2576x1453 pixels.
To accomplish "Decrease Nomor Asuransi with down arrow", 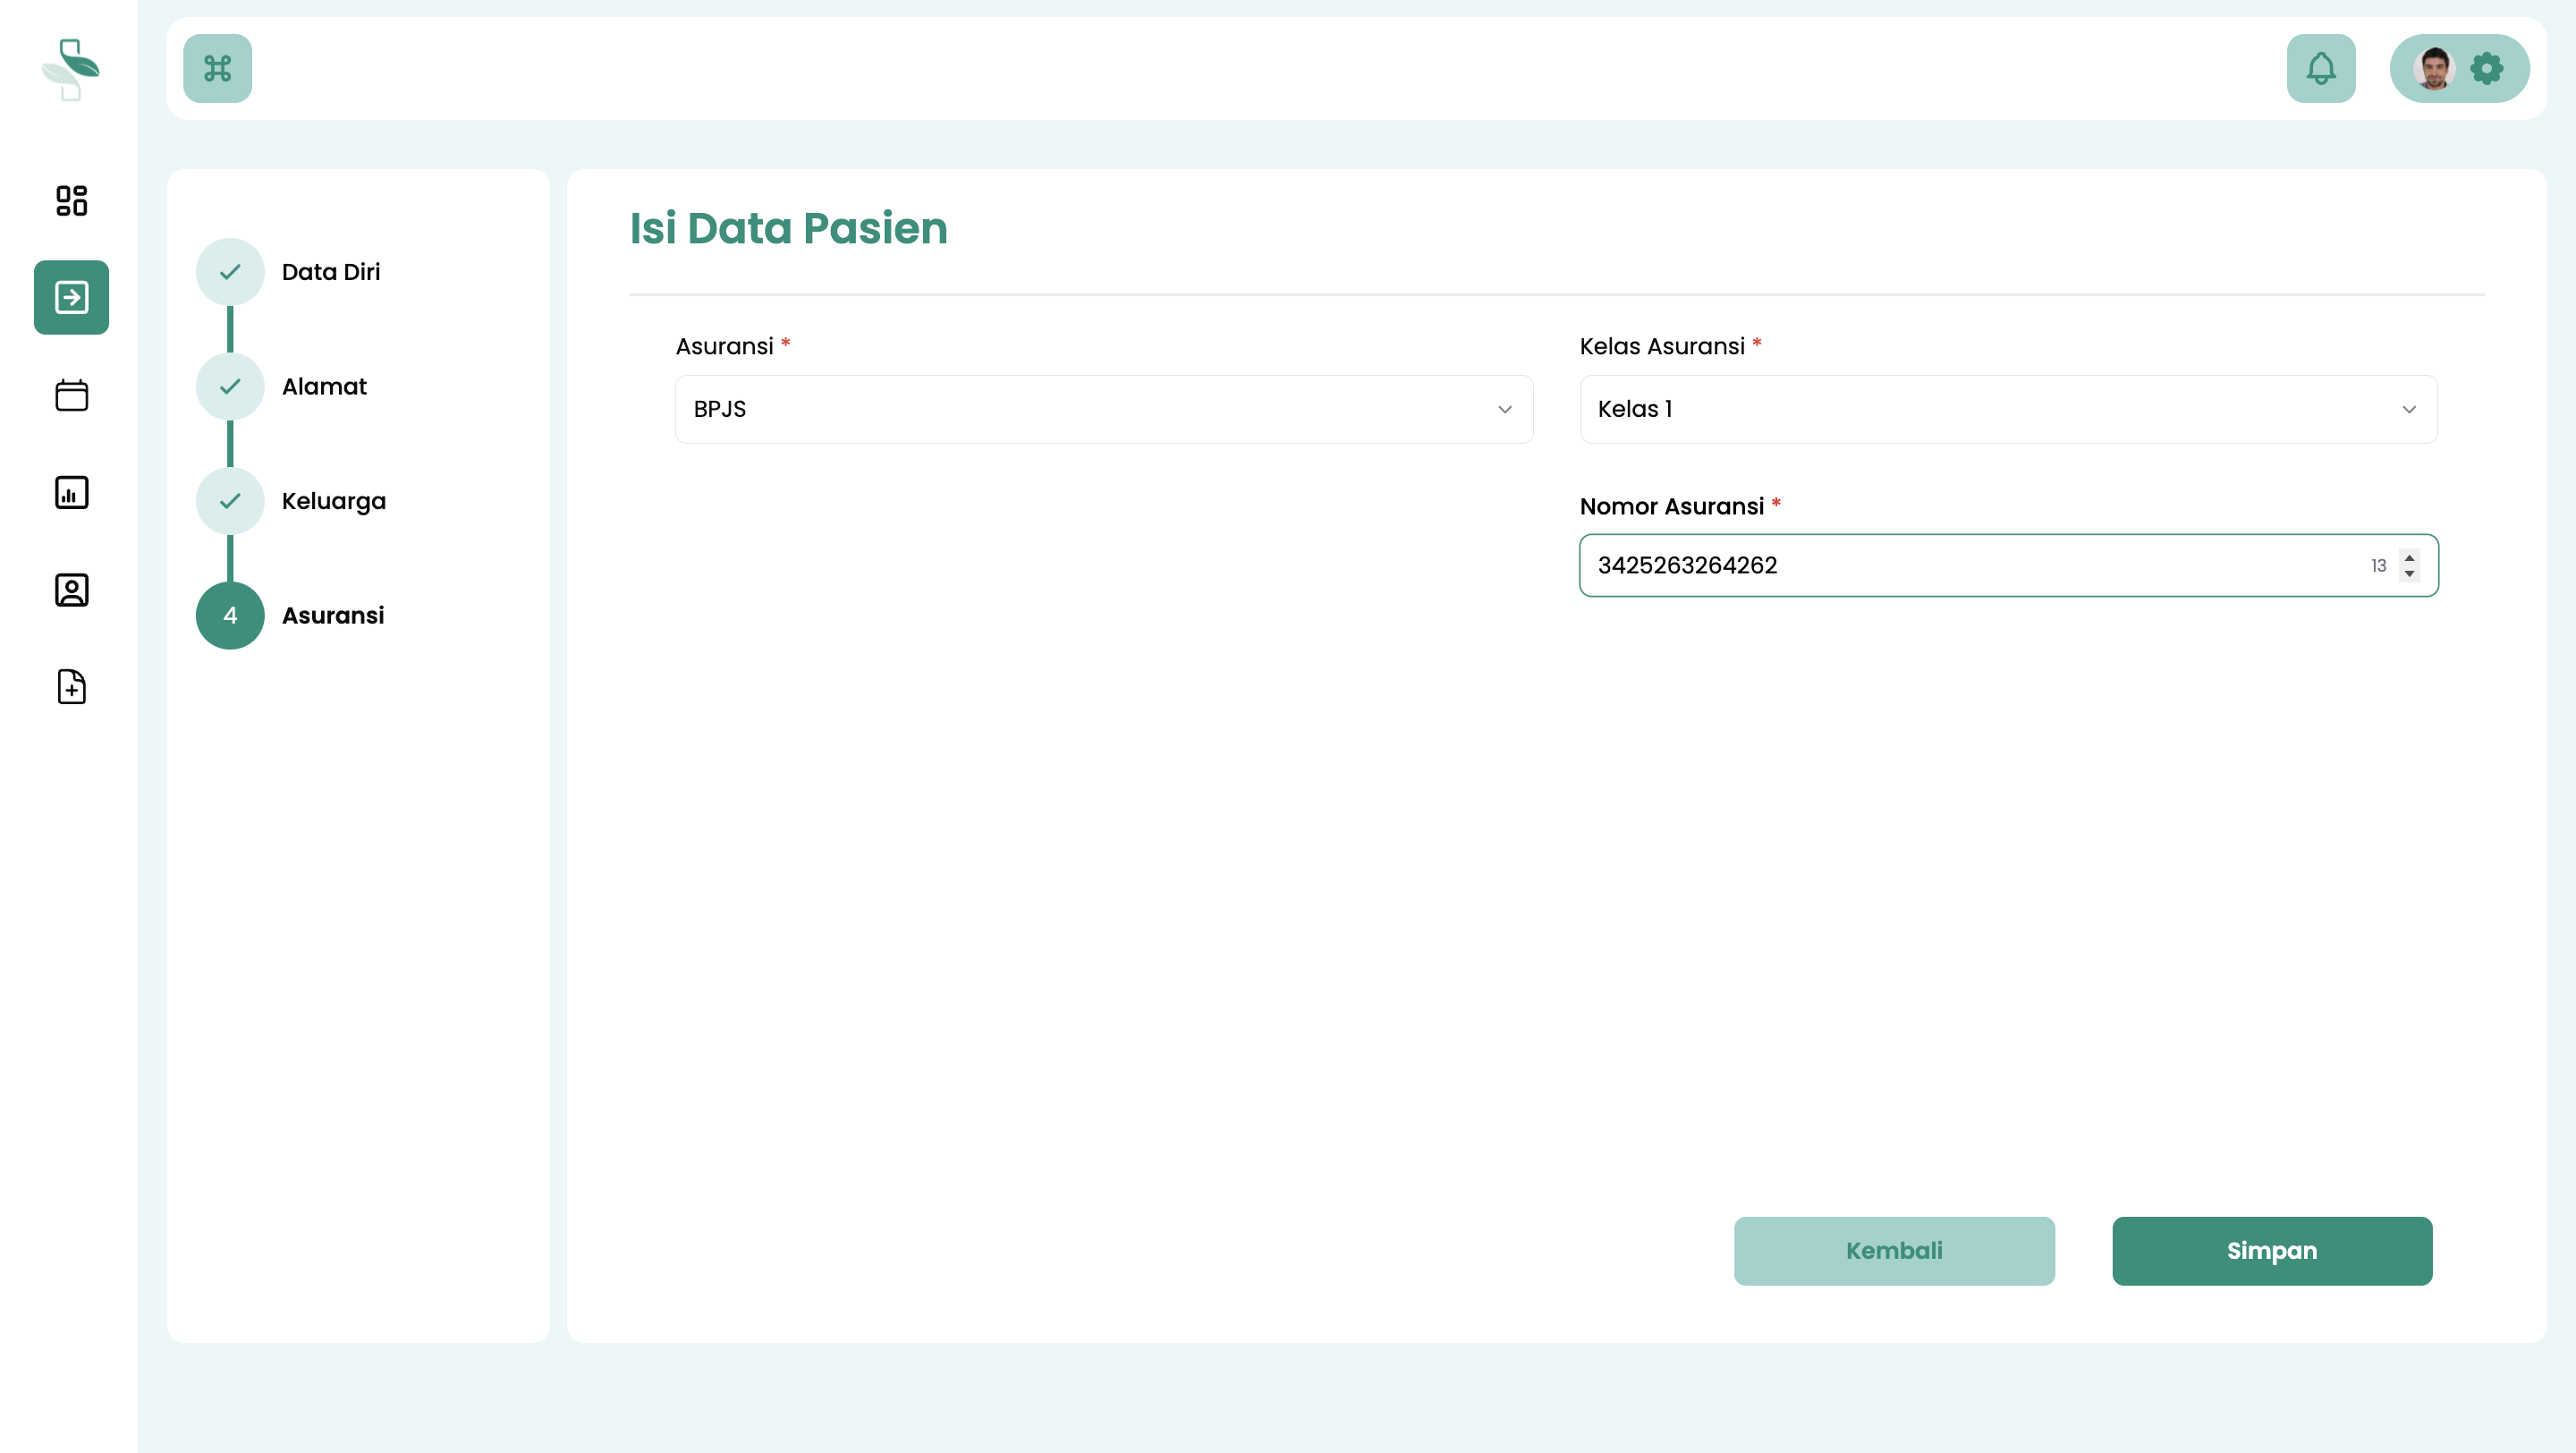I will (2409, 574).
